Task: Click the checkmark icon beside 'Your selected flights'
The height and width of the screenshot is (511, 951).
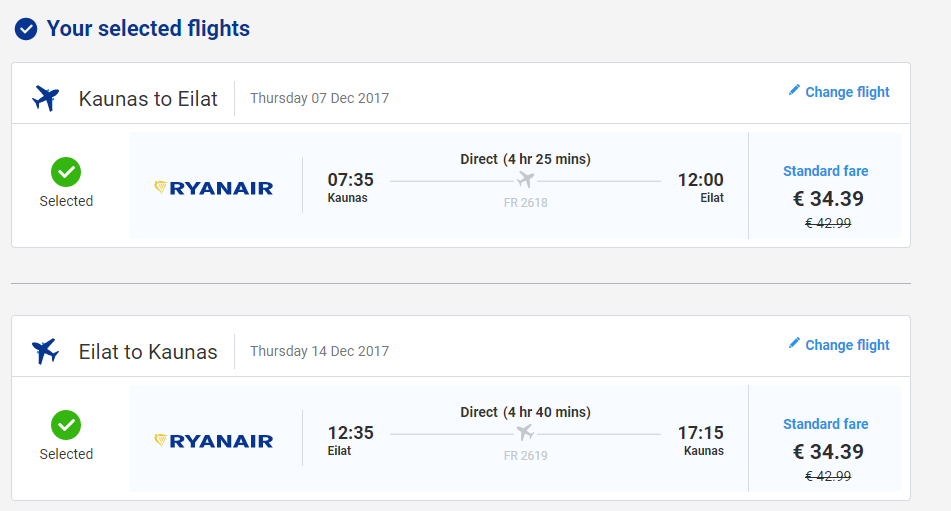Action: tap(27, 29)
